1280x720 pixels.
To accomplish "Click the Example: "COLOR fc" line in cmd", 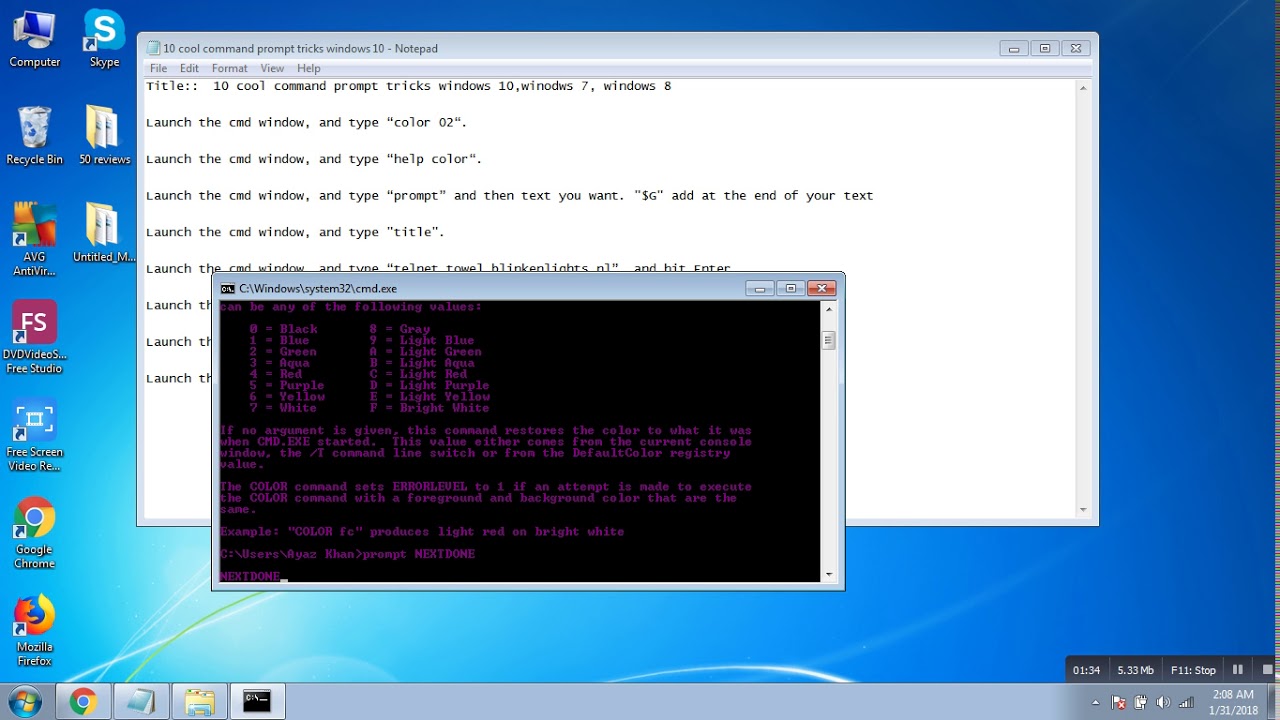I will tap(422, 532).
